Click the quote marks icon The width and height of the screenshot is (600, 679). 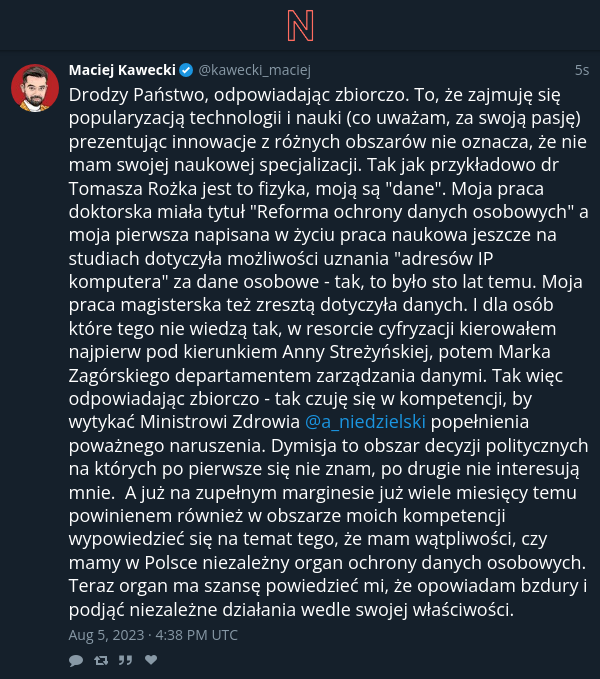[x=126, y=660]
